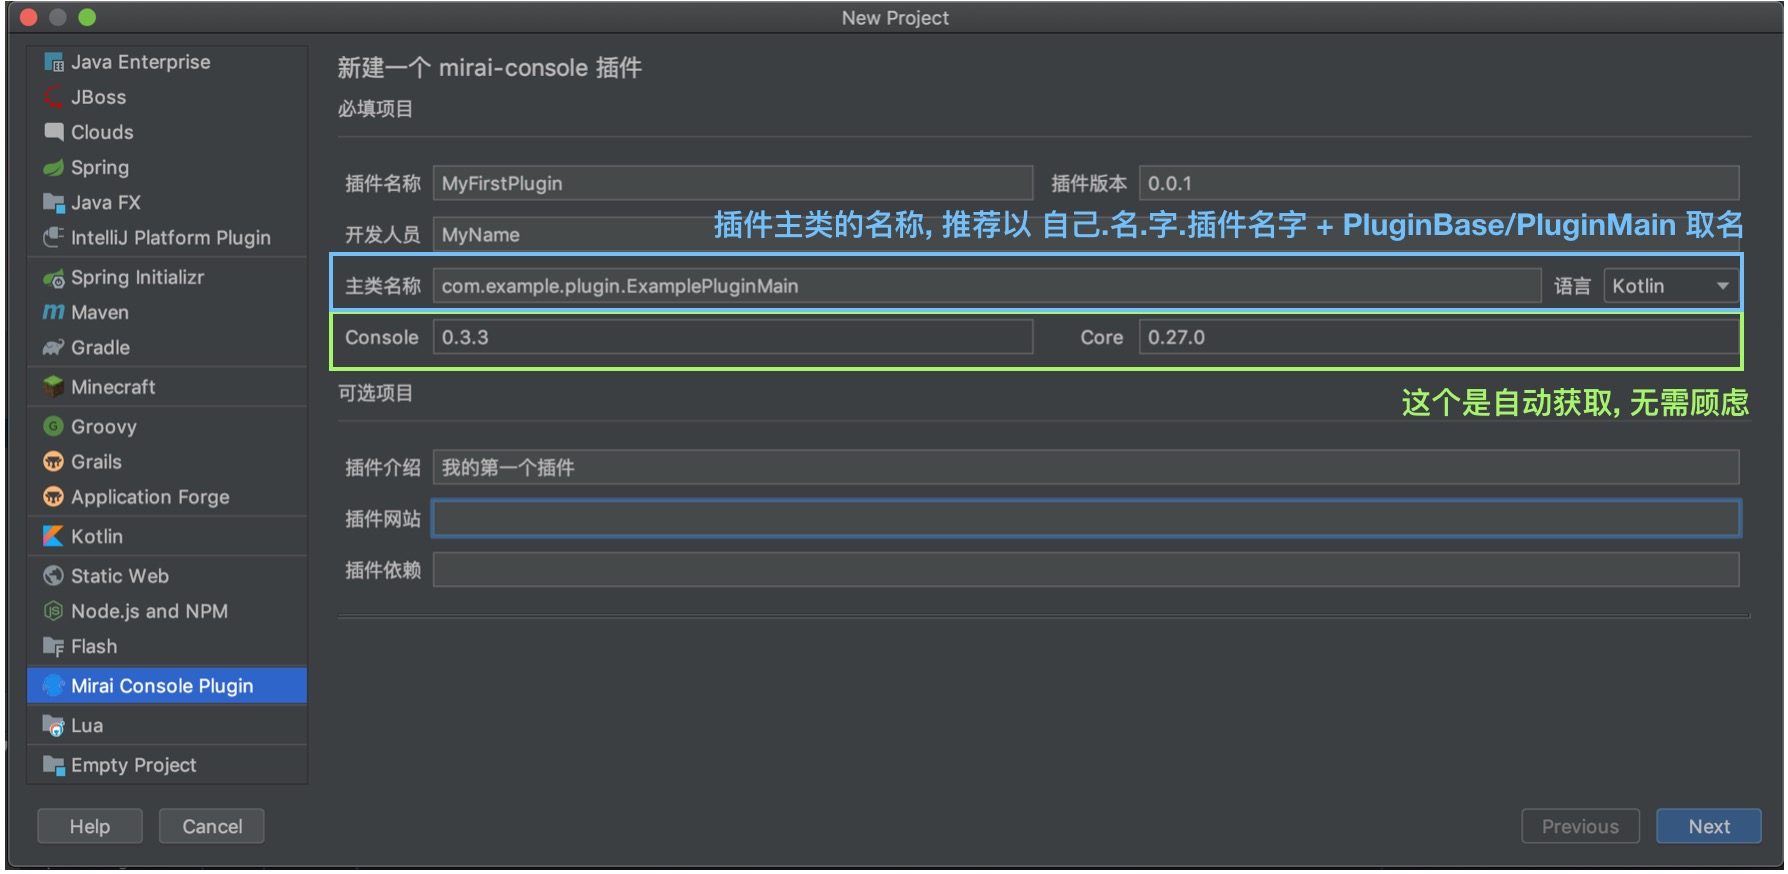
Task: Focus the MyFirstPlugin name field
Action: [x=732, y=184]
